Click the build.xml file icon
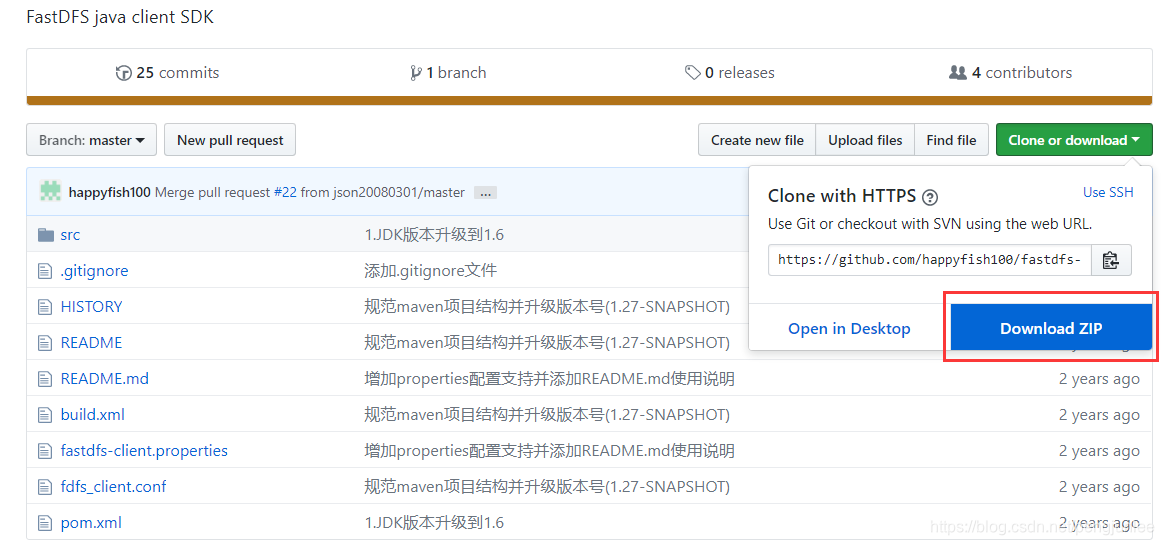This screenshot has height=545, width=1164. pyautogui.click(x=45, y=414)
